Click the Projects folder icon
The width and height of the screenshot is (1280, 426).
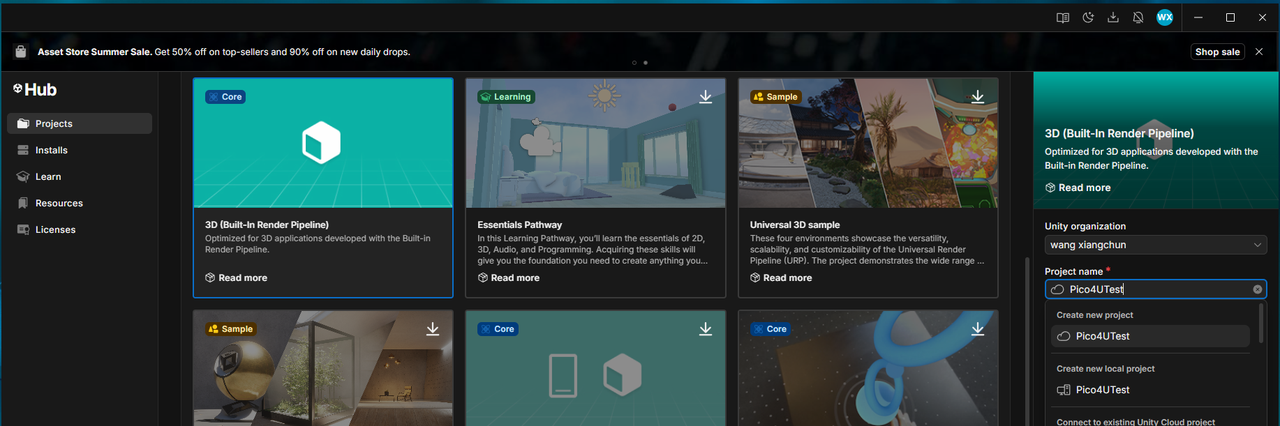click(23, 124)
